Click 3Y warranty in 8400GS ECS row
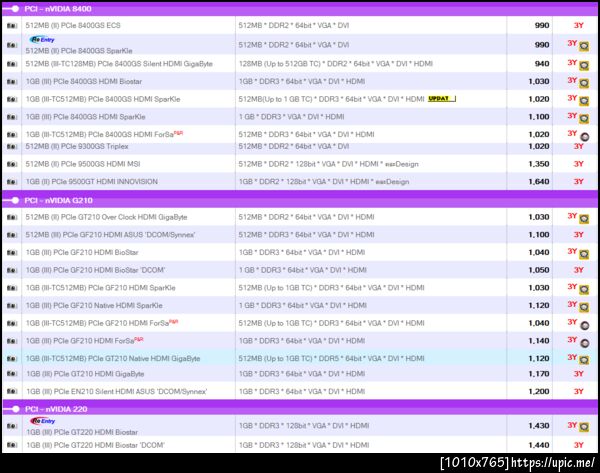Image resolution: width=600 pixels, height=473 pixels. 578,26
